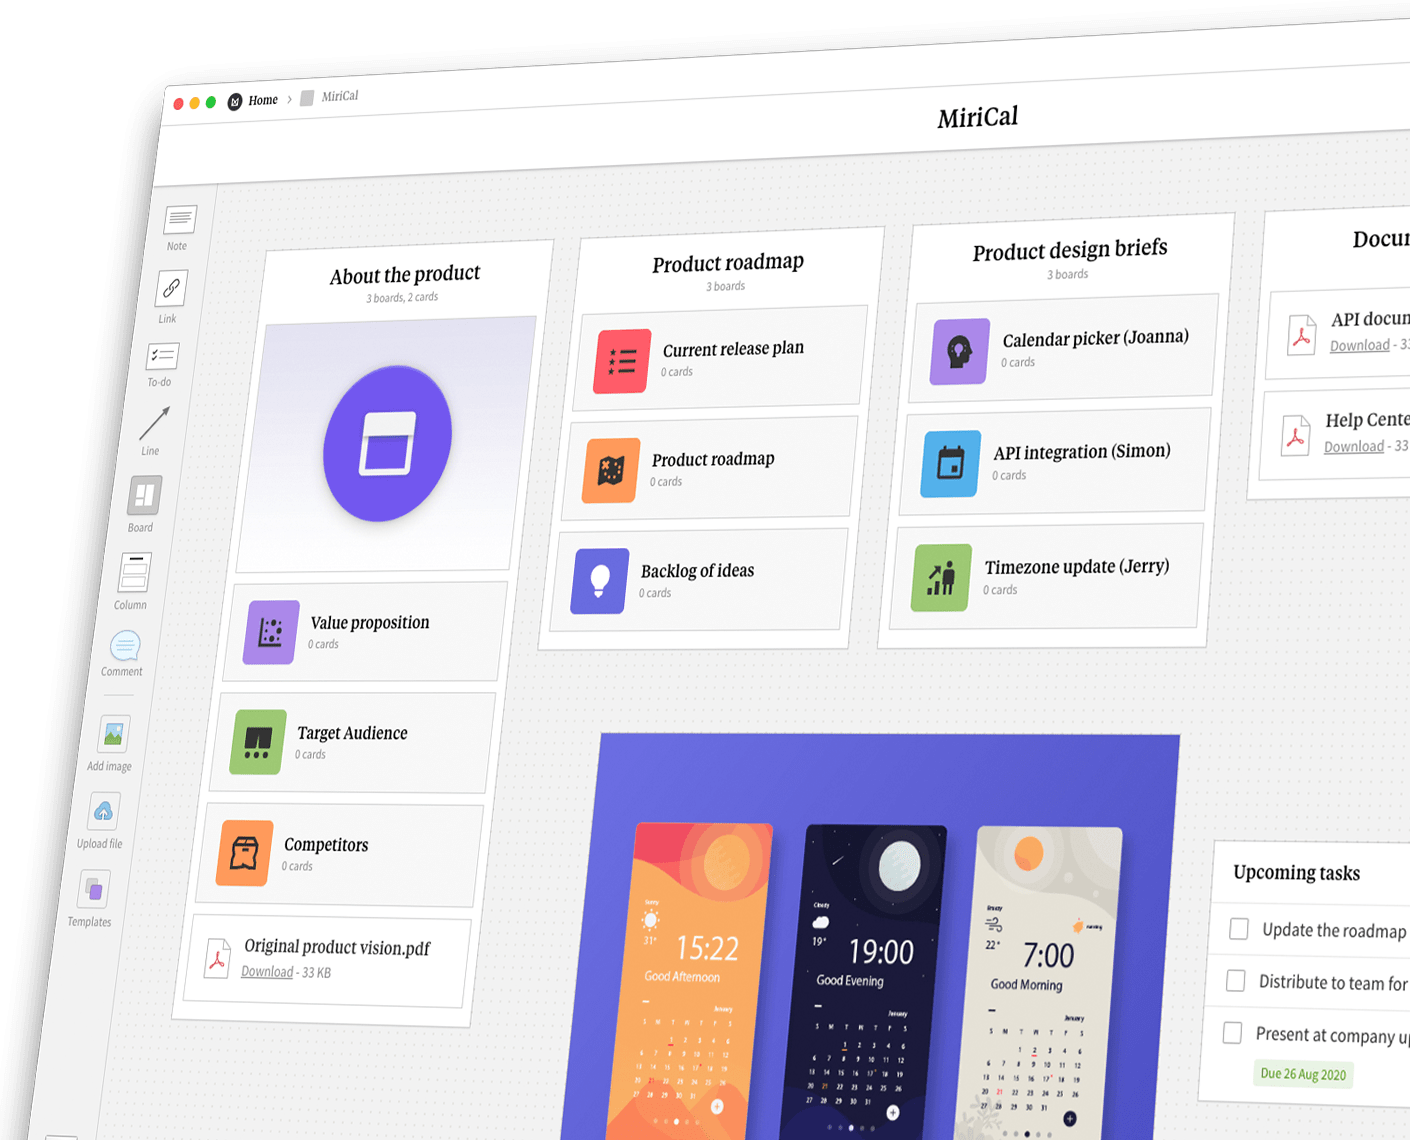Open the Backlog of ideas lightbulb icon
This screenshot has width=1410, height=1140.
(600, 581)
